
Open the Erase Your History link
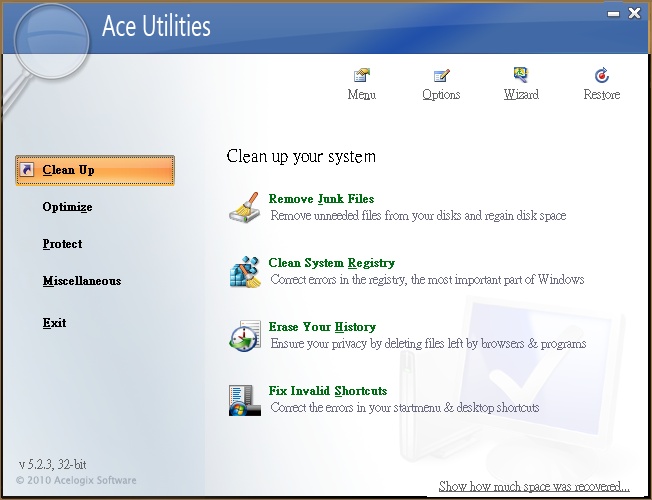(322, 327)
